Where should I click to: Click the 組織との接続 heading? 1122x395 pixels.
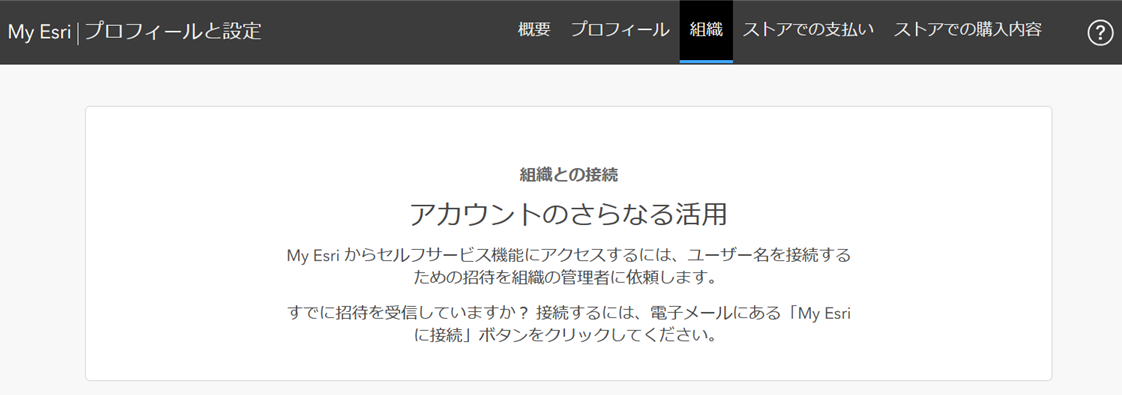pos(568,174)
